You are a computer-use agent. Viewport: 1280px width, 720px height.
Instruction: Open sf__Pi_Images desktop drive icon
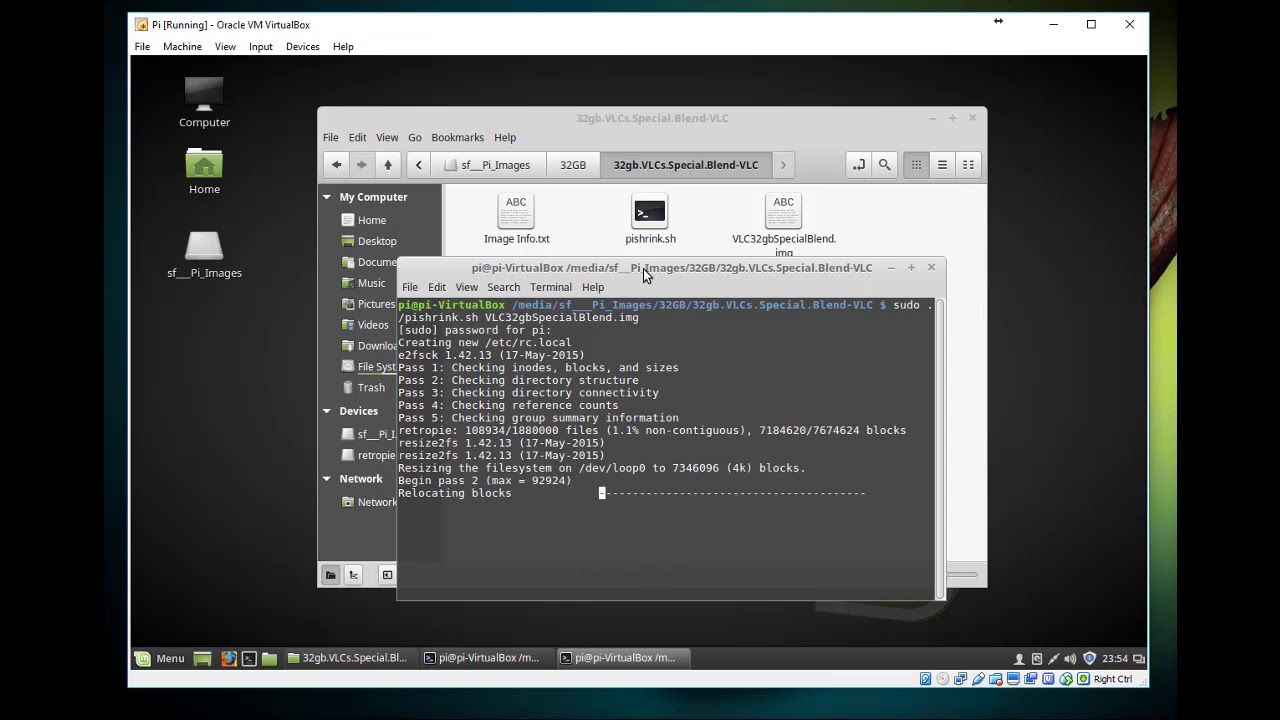tap(204, 255)
